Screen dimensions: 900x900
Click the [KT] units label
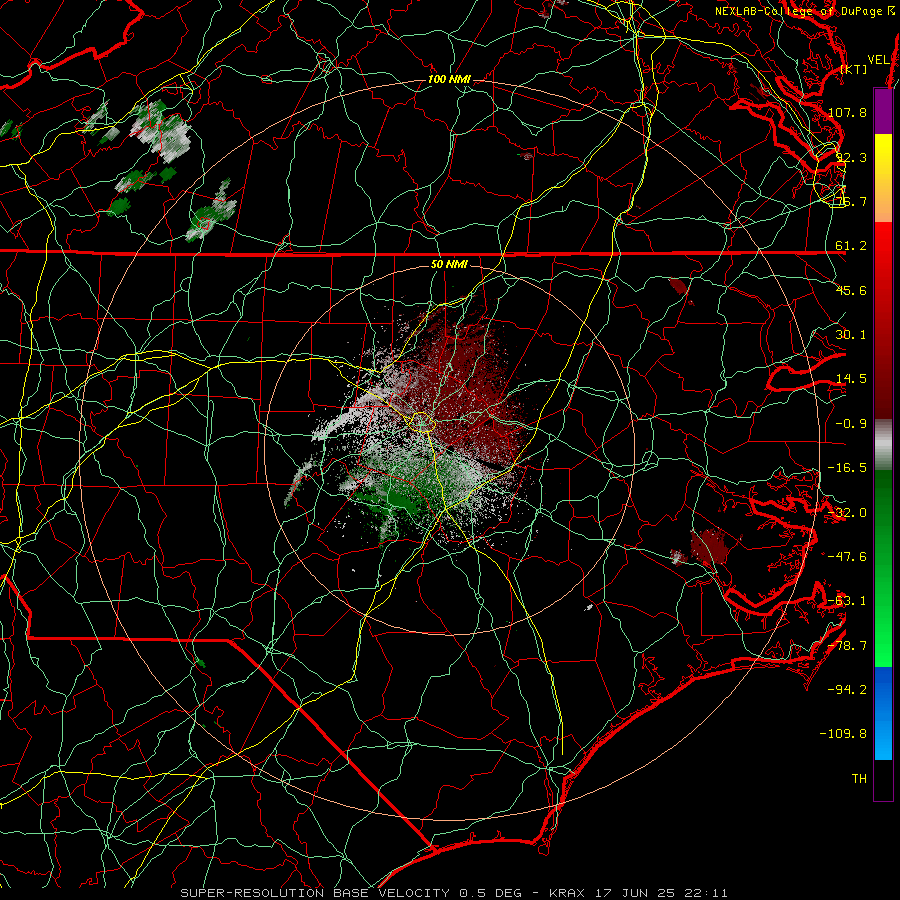coord(854,69)
